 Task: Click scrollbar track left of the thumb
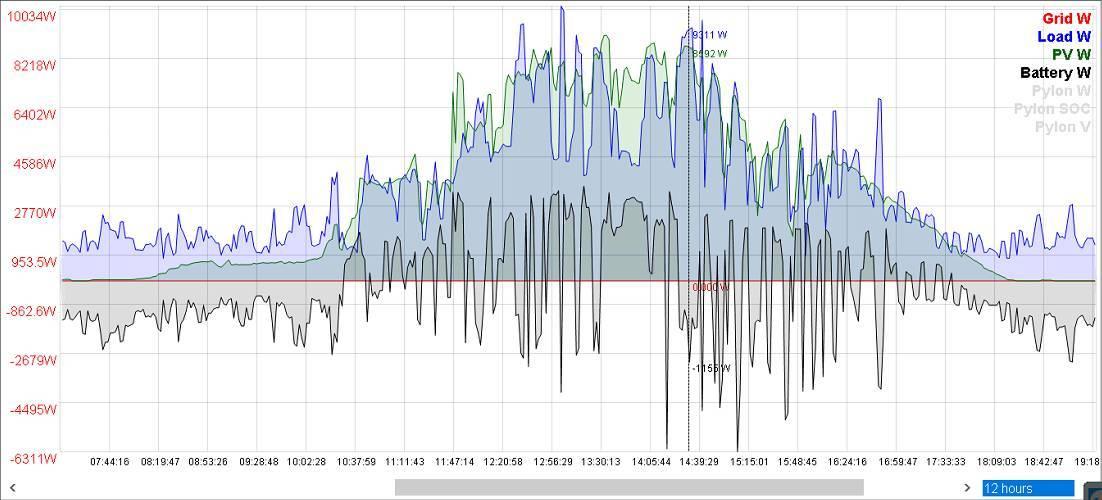tap(200, 488)
